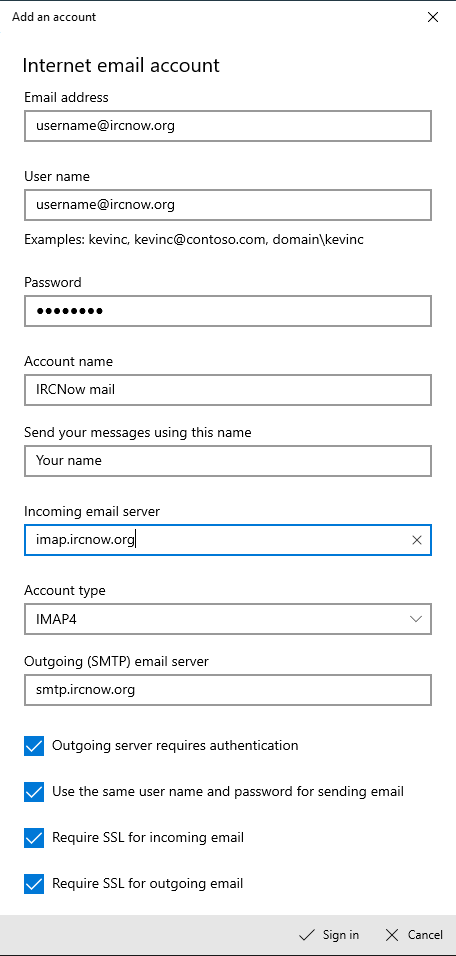Expand Account type using the chevron arrow
Image resolution: width=456 pixels, height=956 pixels.
click(416, 619)
